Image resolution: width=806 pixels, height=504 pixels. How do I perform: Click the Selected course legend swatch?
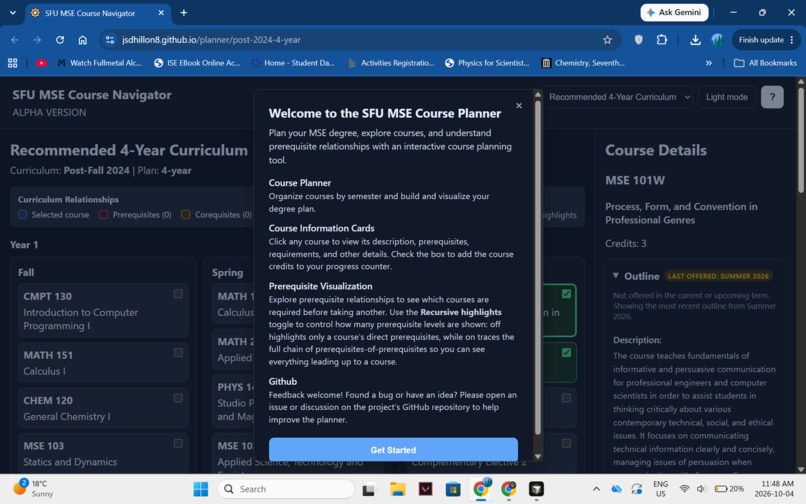[x=23, y=214]
